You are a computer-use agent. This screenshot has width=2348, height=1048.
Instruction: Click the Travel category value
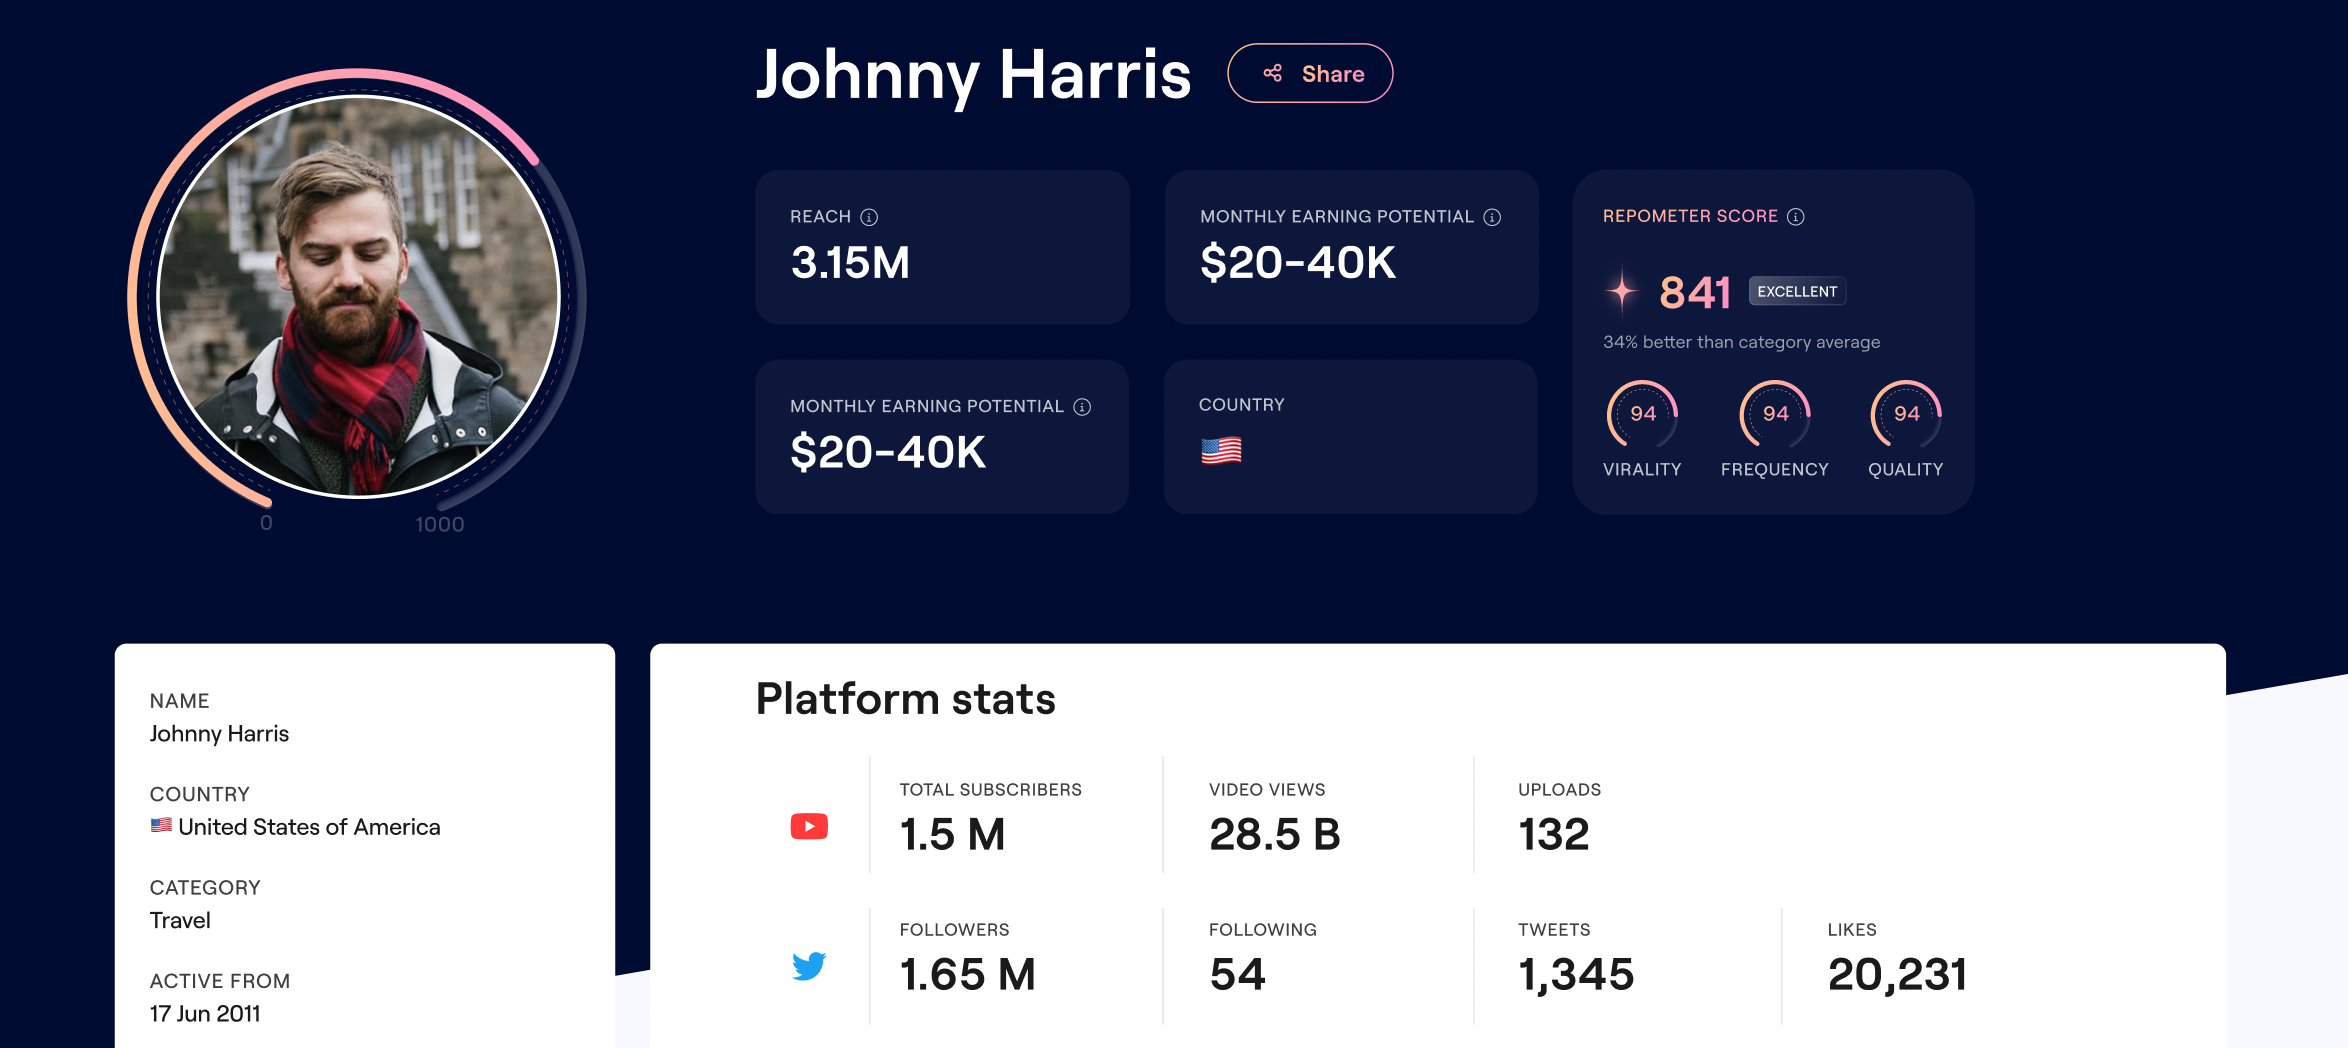180,920
